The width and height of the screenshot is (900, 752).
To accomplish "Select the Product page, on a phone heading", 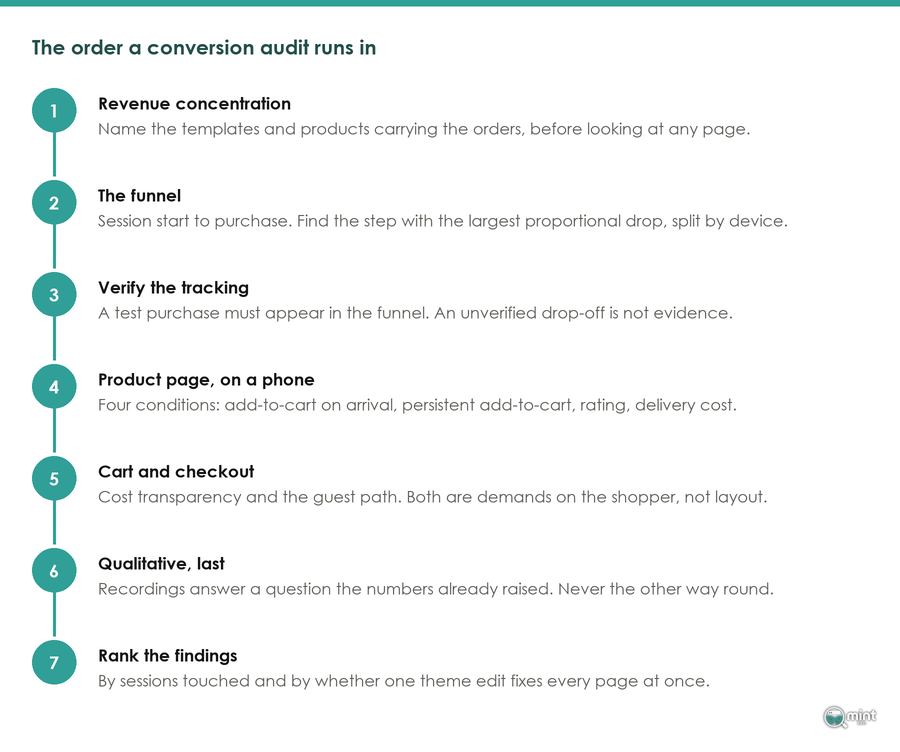I will (x=206, y=380).
